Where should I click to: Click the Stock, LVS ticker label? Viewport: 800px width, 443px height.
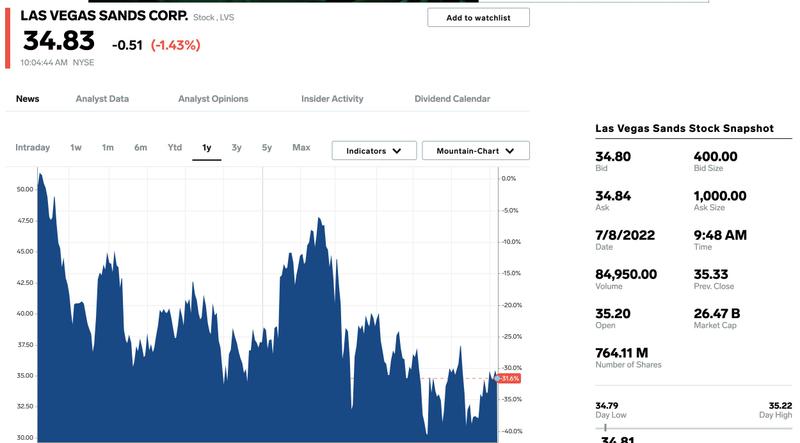coord(214,17)
